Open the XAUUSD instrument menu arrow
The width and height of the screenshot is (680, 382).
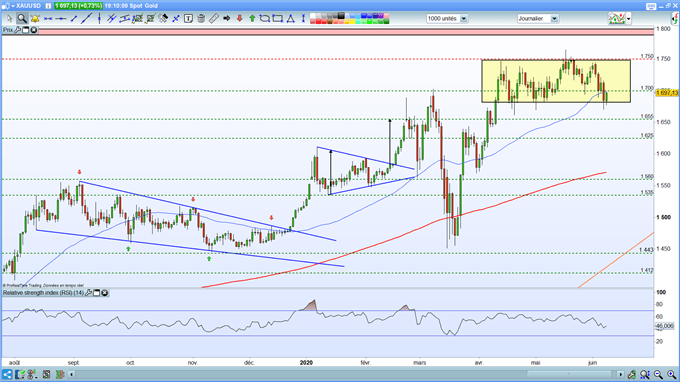coord(13,6)
